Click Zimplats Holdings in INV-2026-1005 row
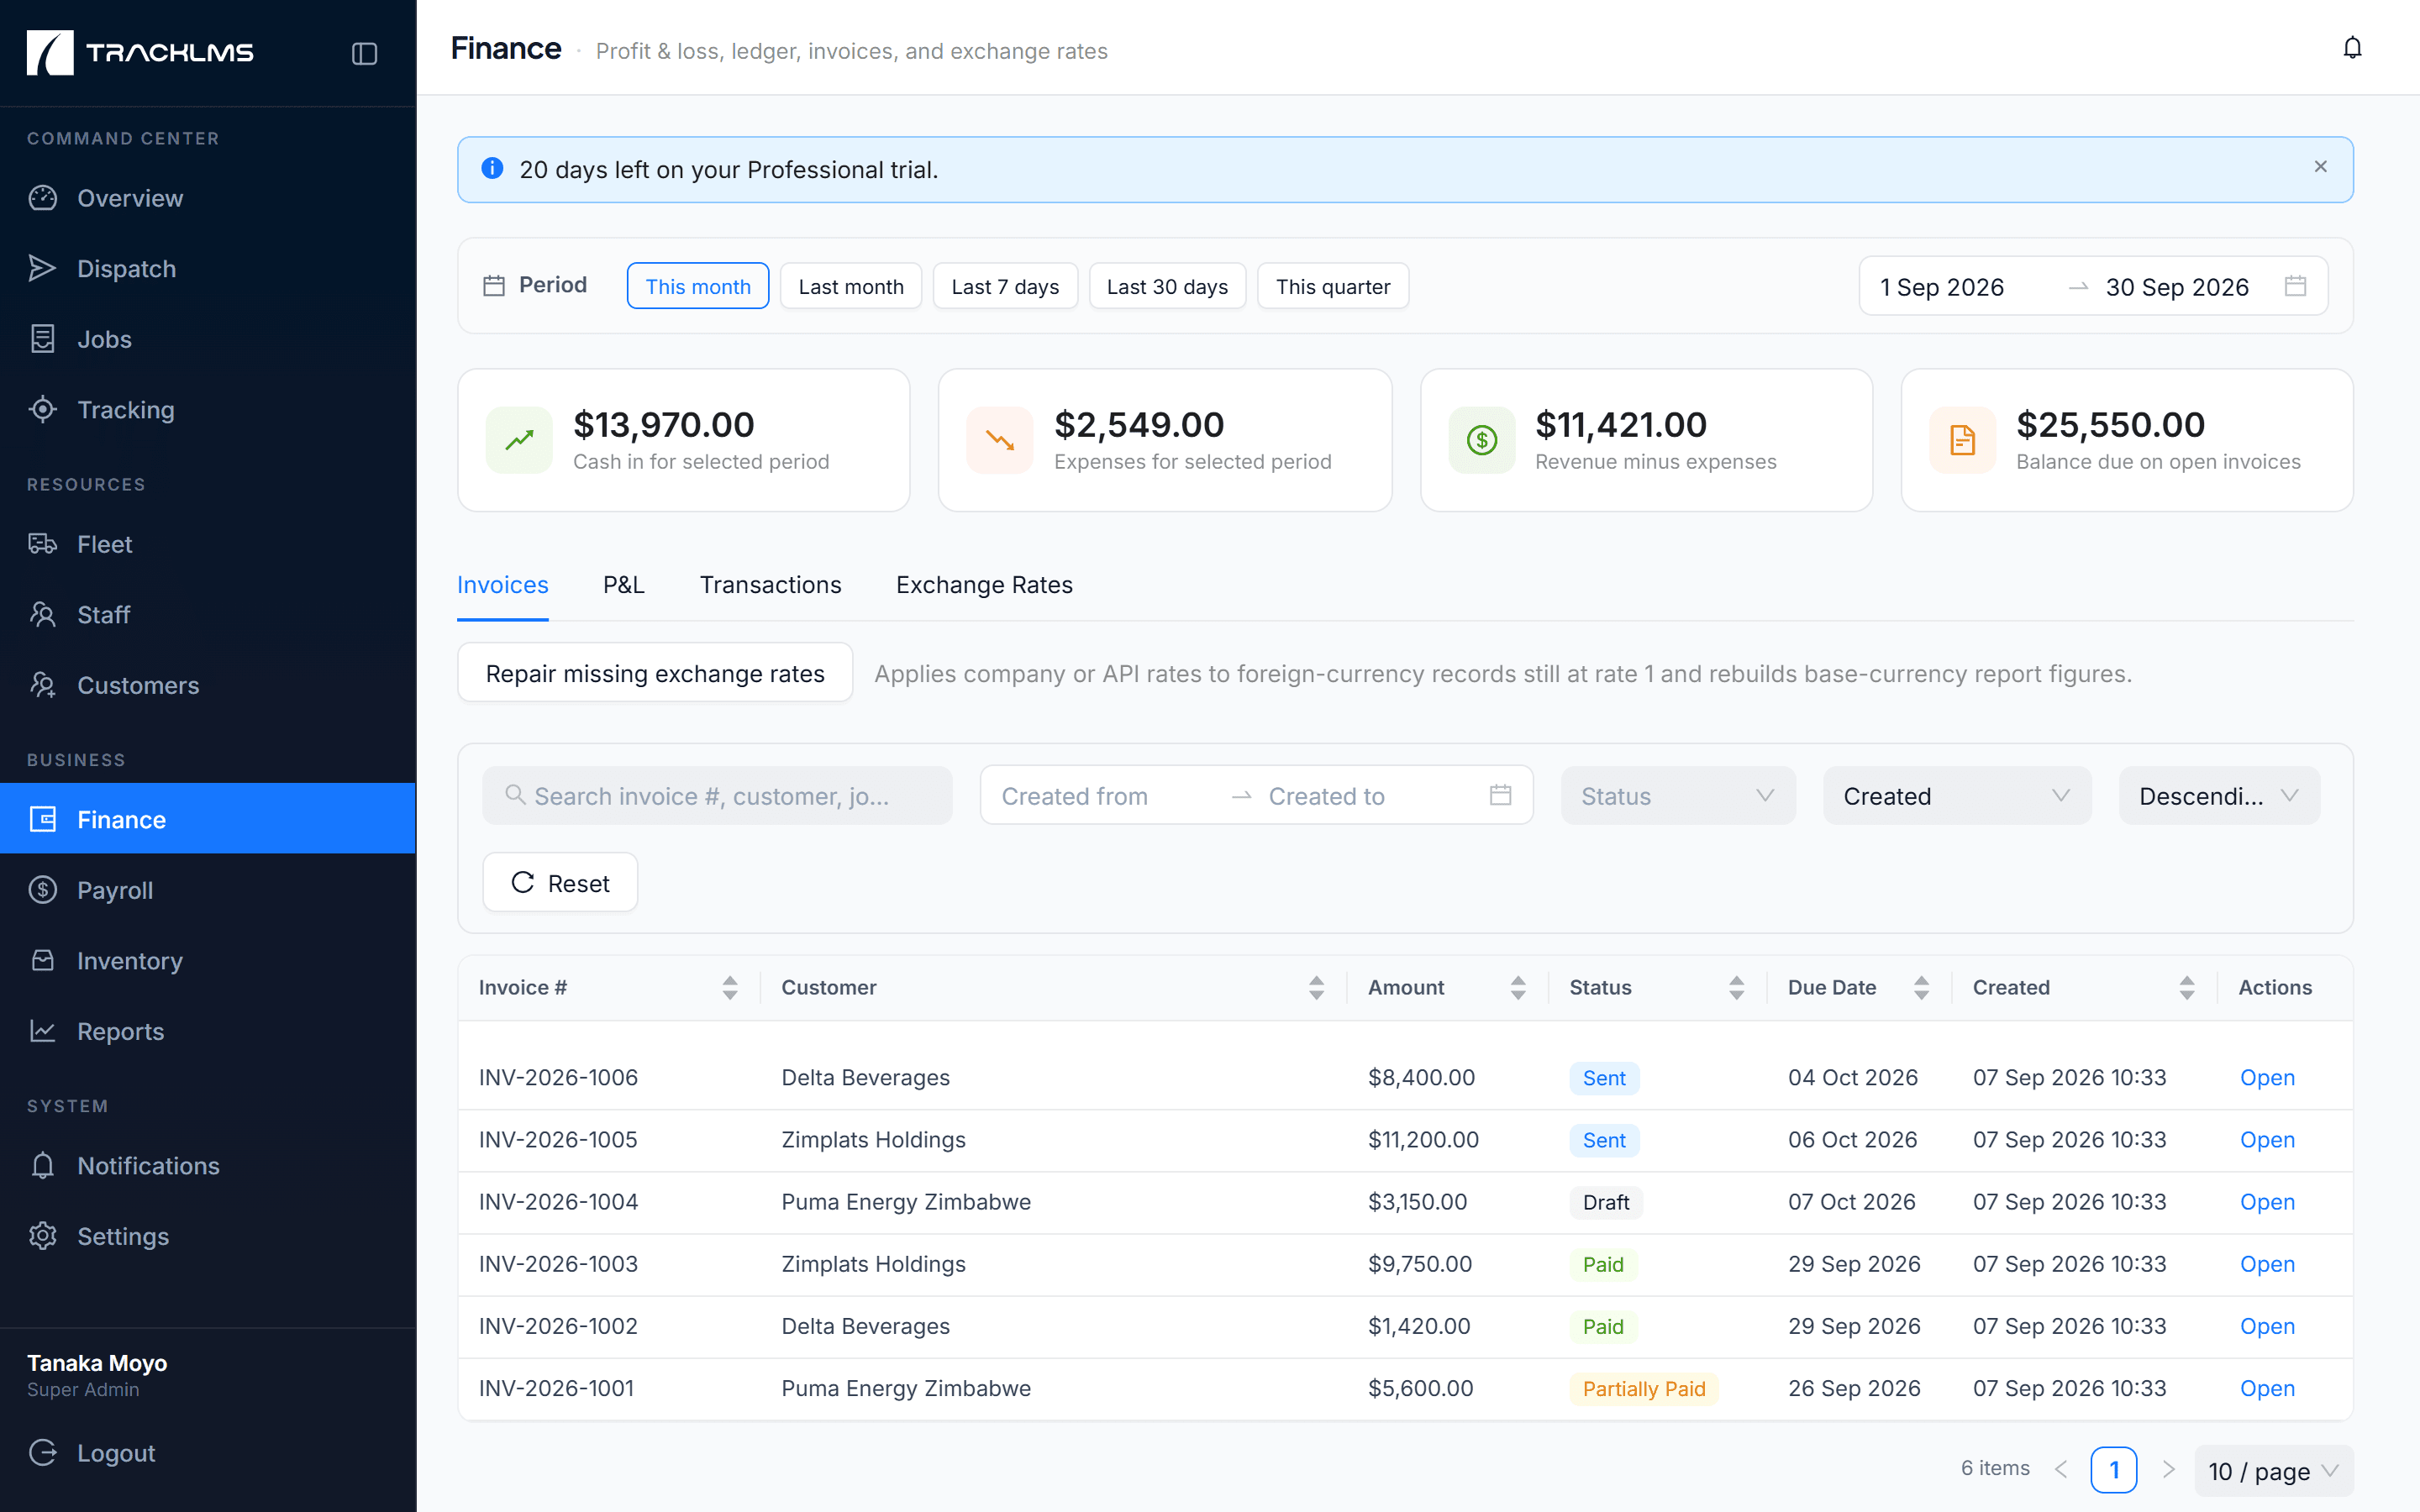 pos(873,1139)
